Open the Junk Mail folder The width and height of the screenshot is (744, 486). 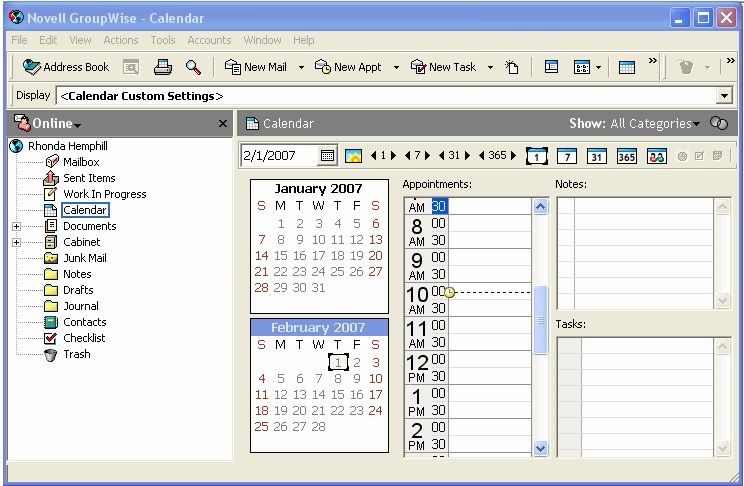pyautogui.click(x=85, y=258)
